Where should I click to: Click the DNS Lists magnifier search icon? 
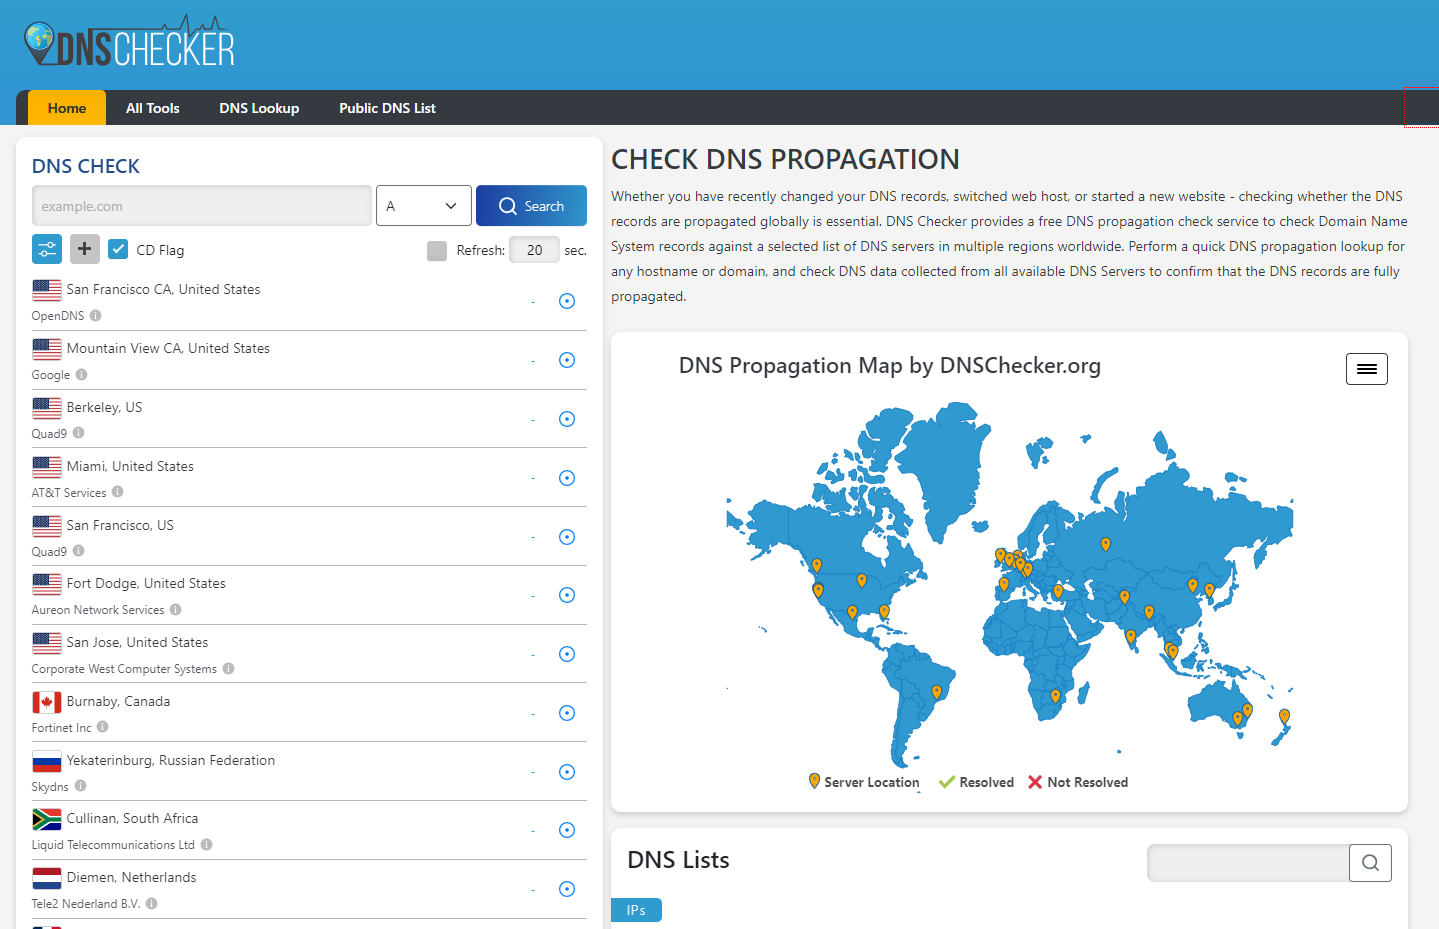click(x=1370, y=863)
